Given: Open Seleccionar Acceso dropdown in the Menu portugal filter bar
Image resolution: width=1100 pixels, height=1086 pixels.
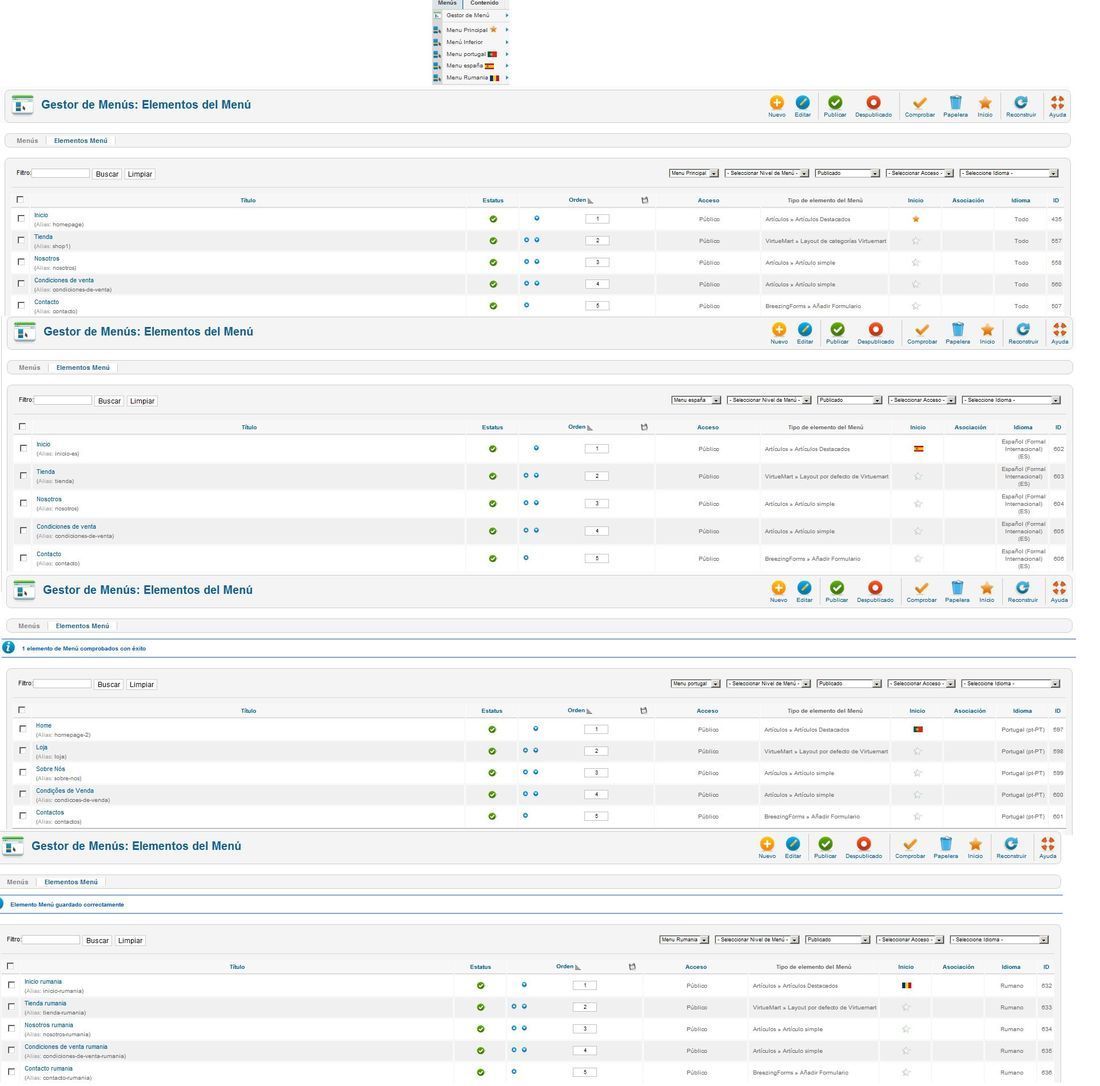Looking at the screenshot, I should [921, 683].
